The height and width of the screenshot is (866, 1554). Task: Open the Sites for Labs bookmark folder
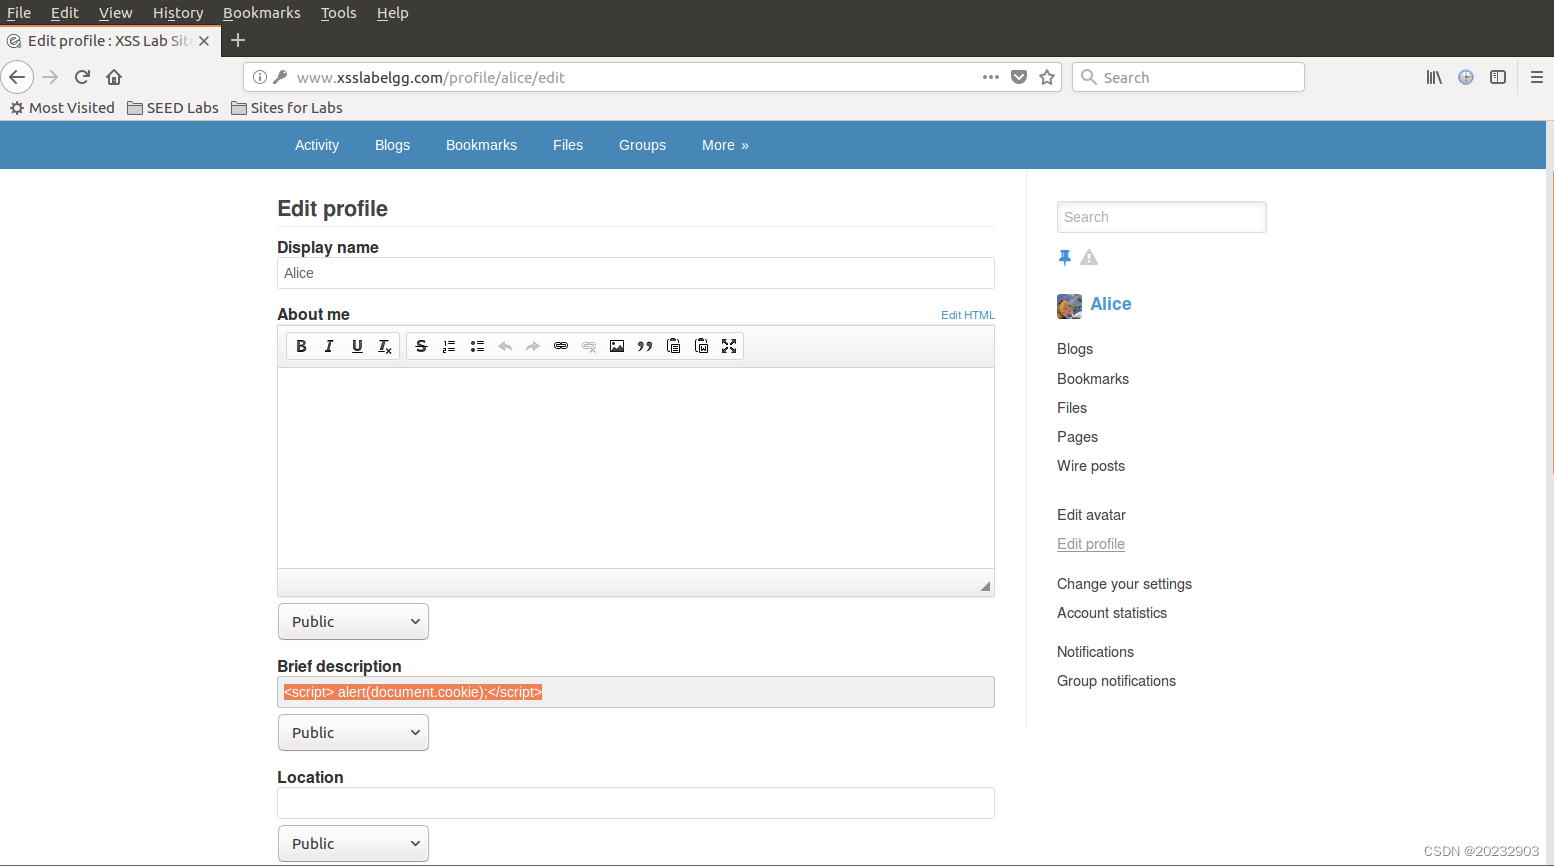pos(287,108)
